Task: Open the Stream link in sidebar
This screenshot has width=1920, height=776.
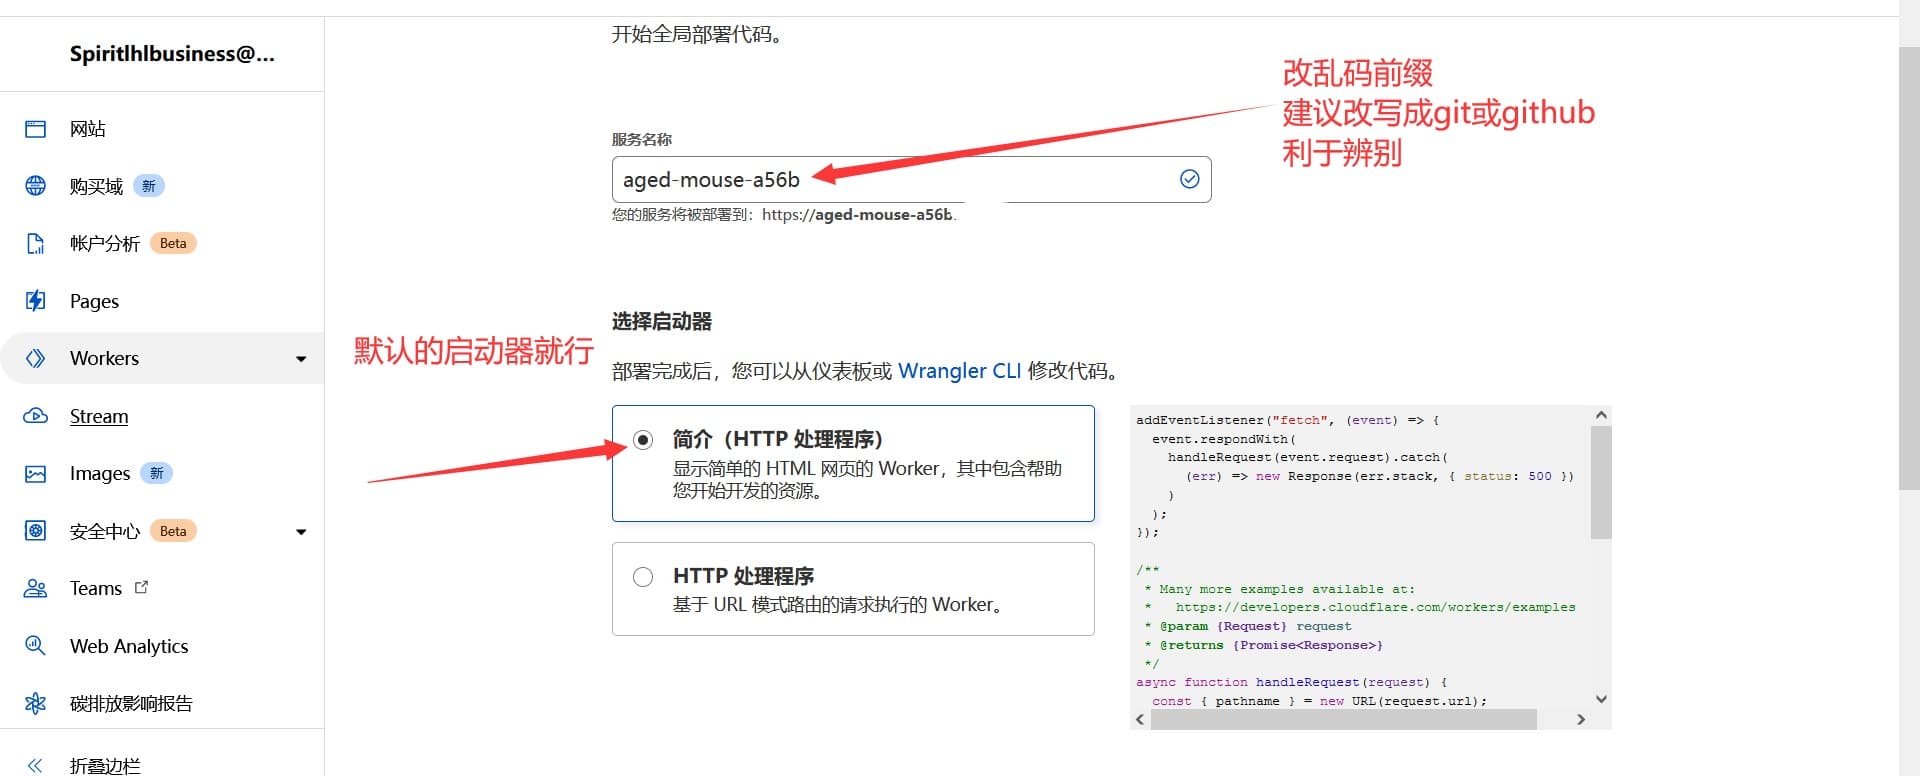Action: pos(99,416)
